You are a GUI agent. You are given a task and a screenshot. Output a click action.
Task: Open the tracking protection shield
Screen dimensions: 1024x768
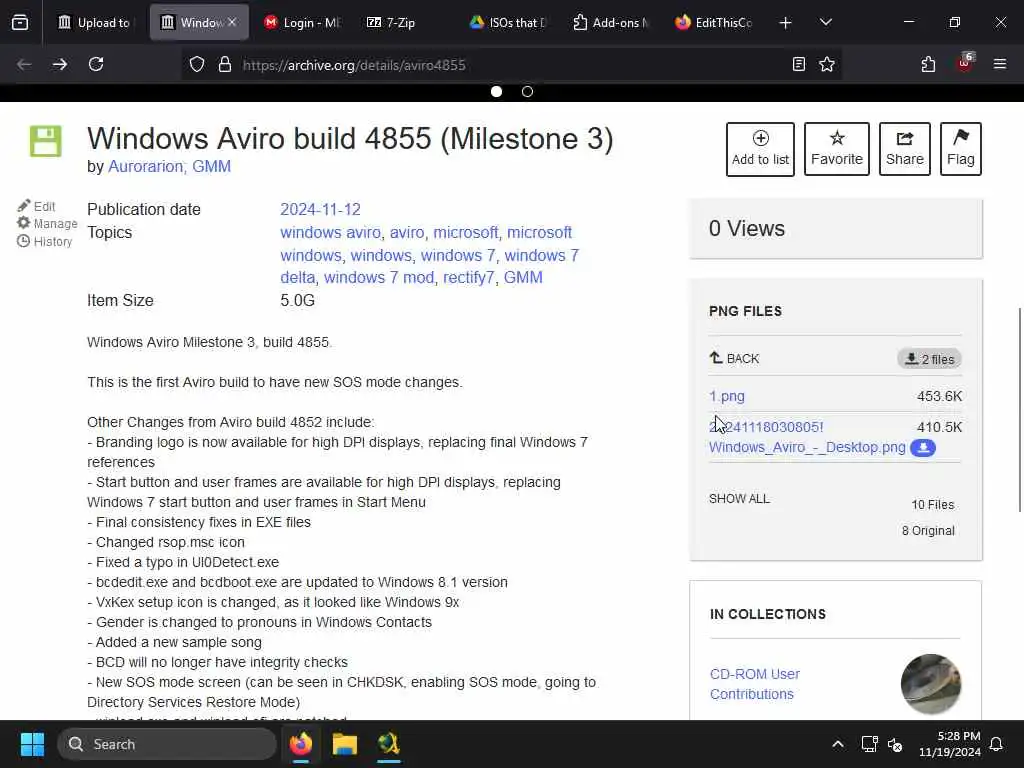[x=197, y=65]
